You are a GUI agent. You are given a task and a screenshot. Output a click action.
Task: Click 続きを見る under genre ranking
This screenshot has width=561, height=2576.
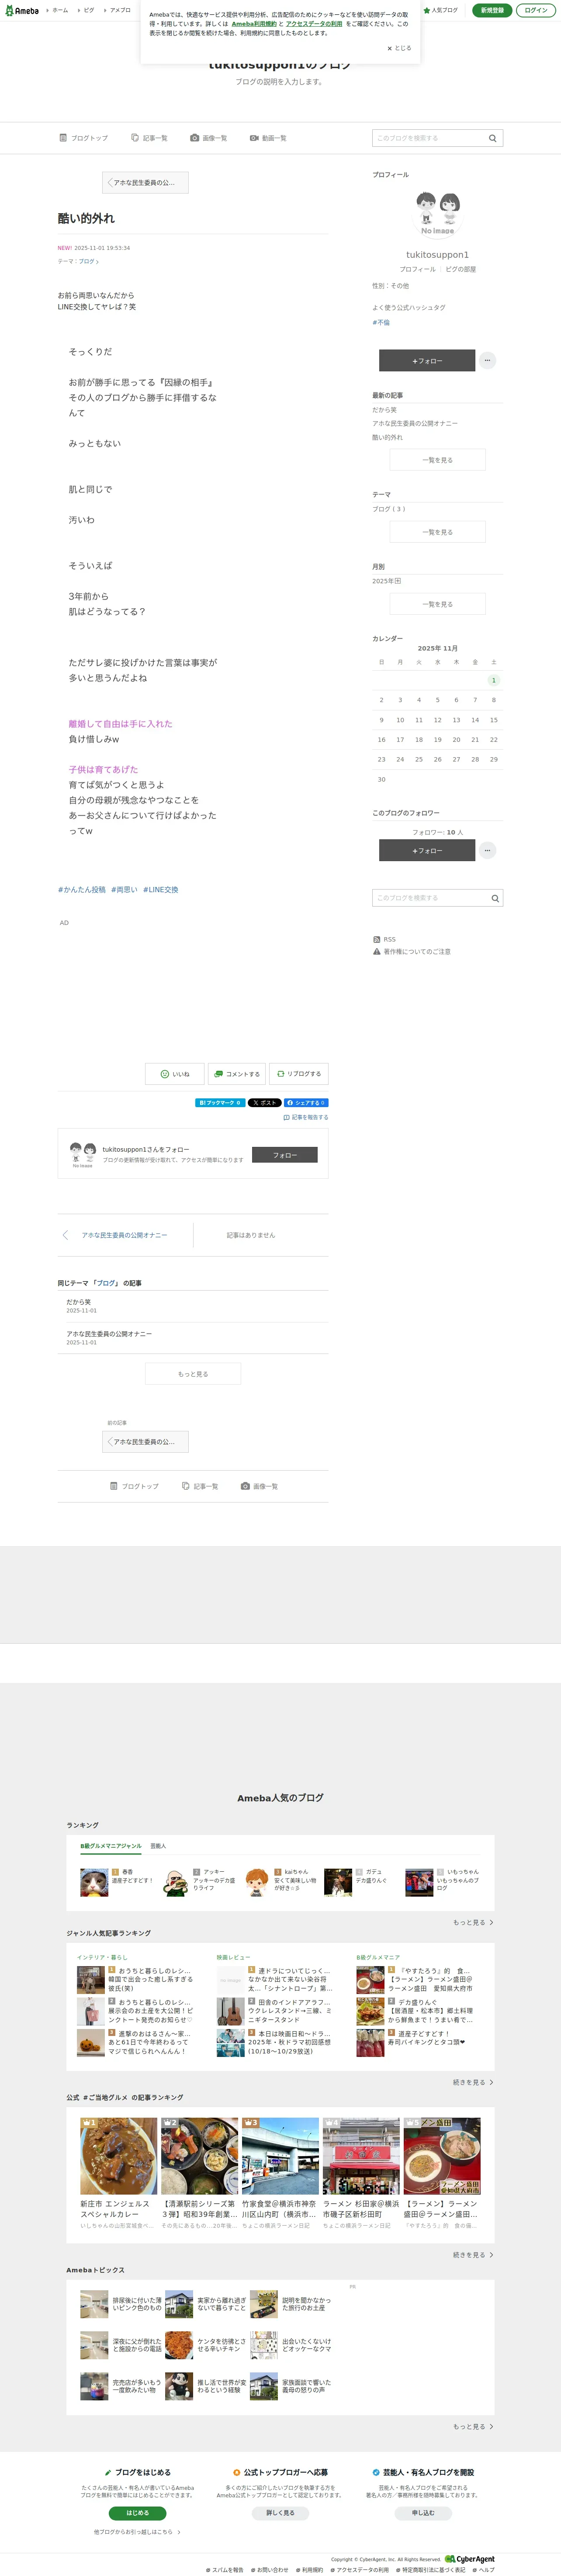pos(473,2082)
